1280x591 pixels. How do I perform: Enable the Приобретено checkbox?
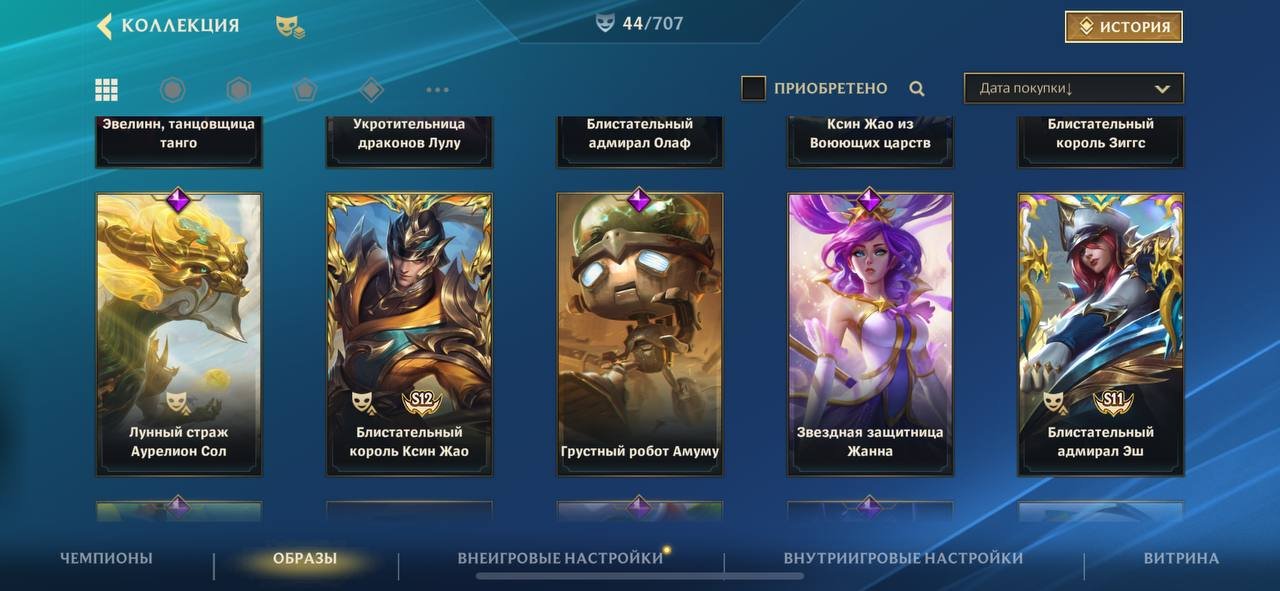(x=753, y=88)
